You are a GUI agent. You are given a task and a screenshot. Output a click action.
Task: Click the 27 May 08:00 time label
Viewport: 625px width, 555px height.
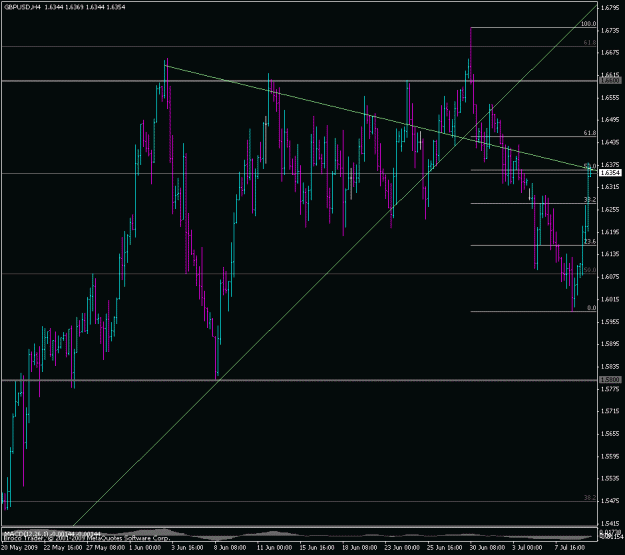104,547
